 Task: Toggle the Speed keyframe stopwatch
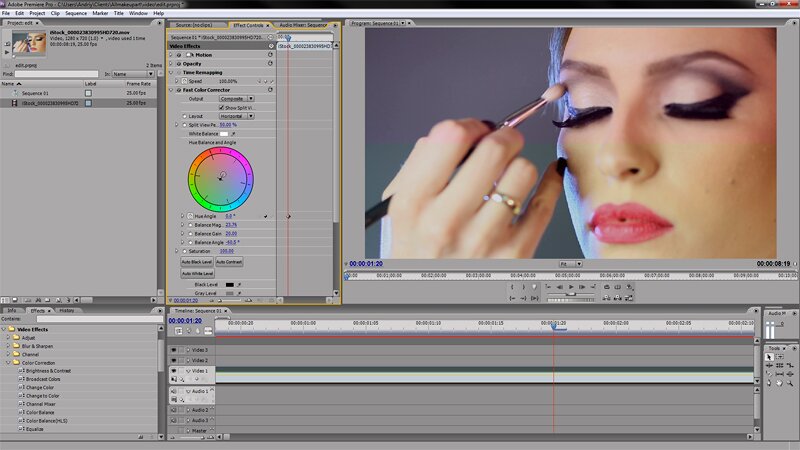tap(183, 81)
